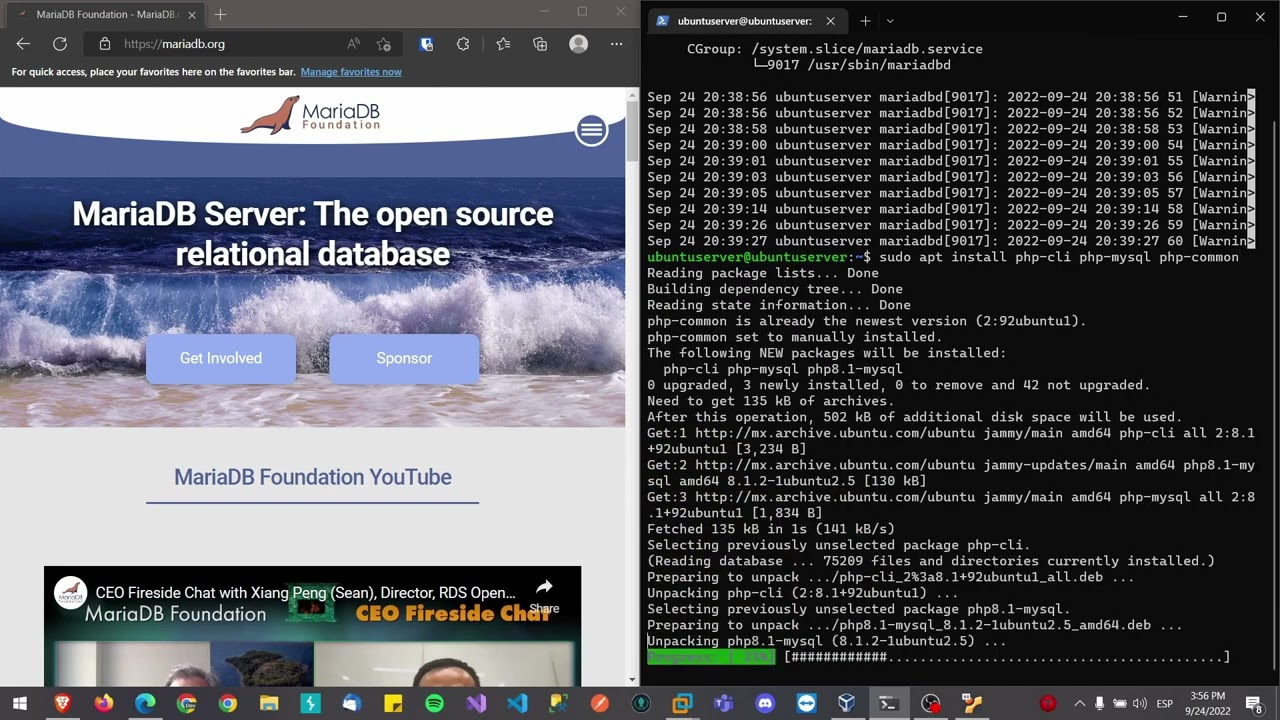
Task: Go back in the Edge browser
Action: (23, 44)
